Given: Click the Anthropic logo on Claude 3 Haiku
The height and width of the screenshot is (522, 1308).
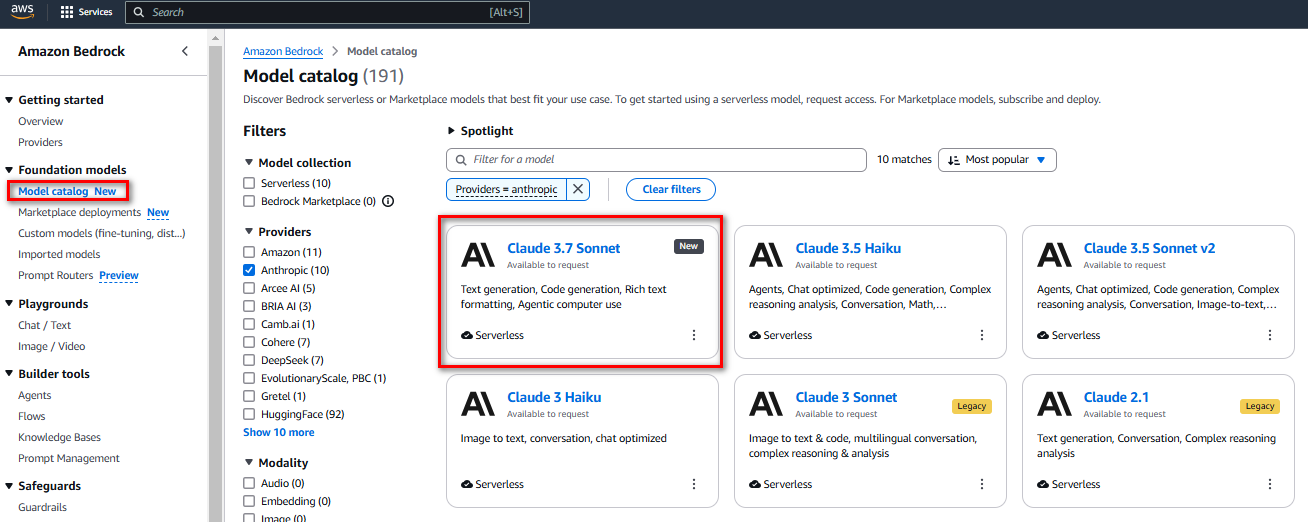Looking at the screenshot, I should tap(478, 404).
